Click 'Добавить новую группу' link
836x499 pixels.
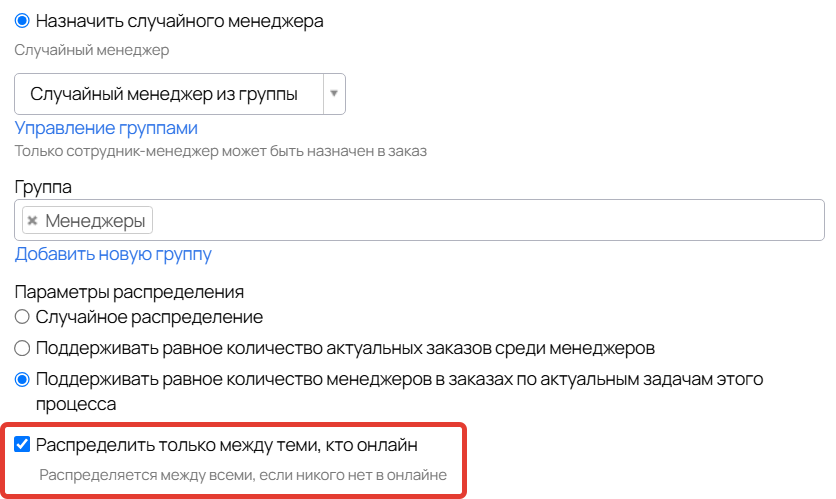pos(113,254)
